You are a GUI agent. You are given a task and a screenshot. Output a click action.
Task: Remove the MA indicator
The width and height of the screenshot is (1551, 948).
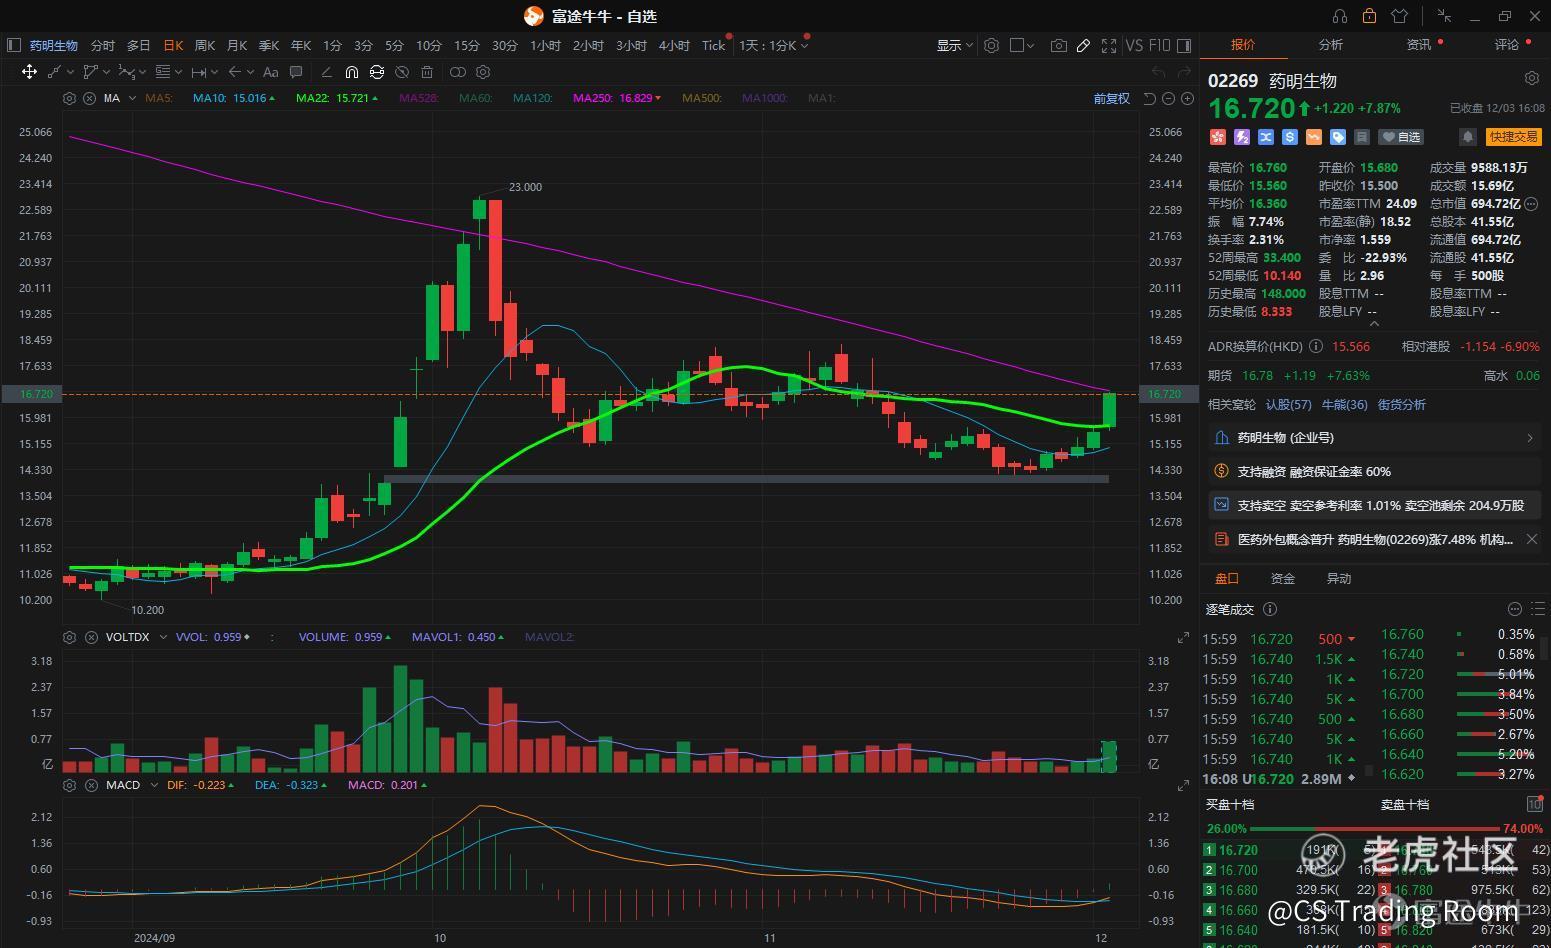89,98
